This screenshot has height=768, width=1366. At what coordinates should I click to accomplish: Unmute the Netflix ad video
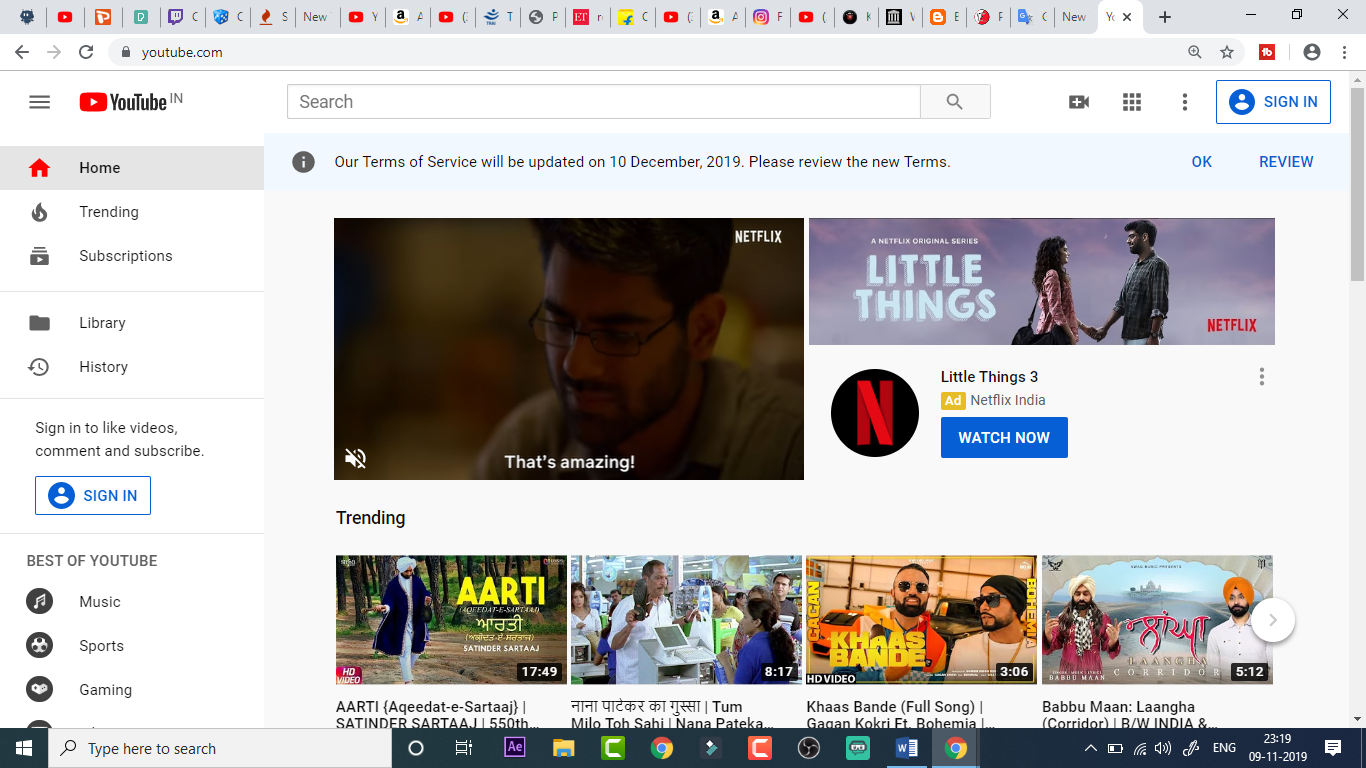pos(355,458)
